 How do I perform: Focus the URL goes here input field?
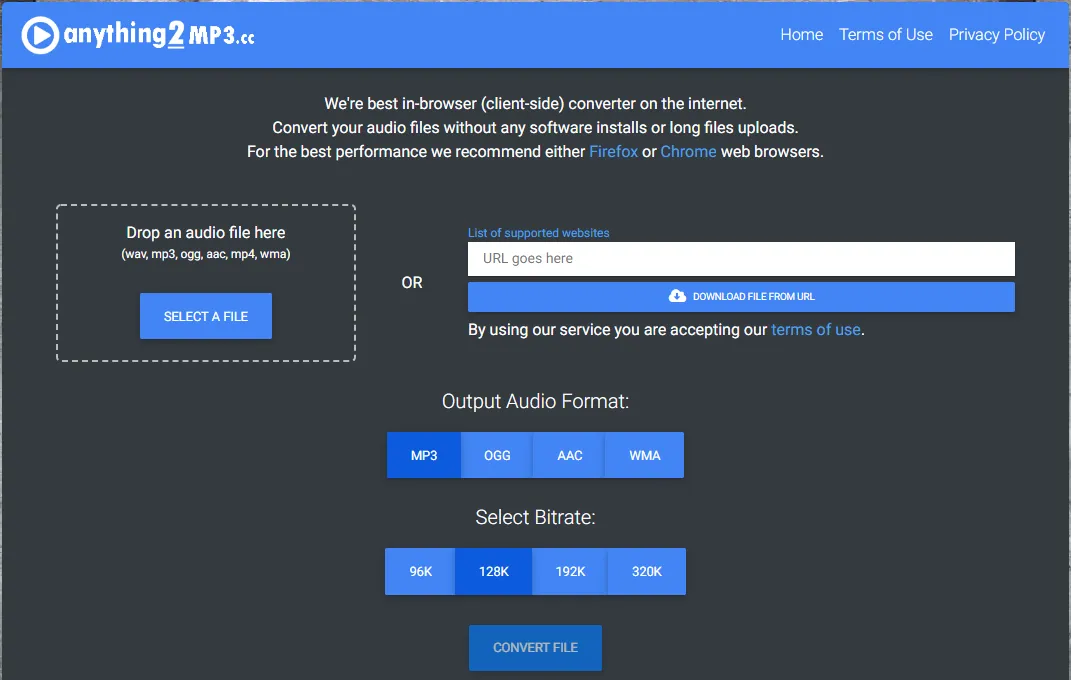(740, 259)
